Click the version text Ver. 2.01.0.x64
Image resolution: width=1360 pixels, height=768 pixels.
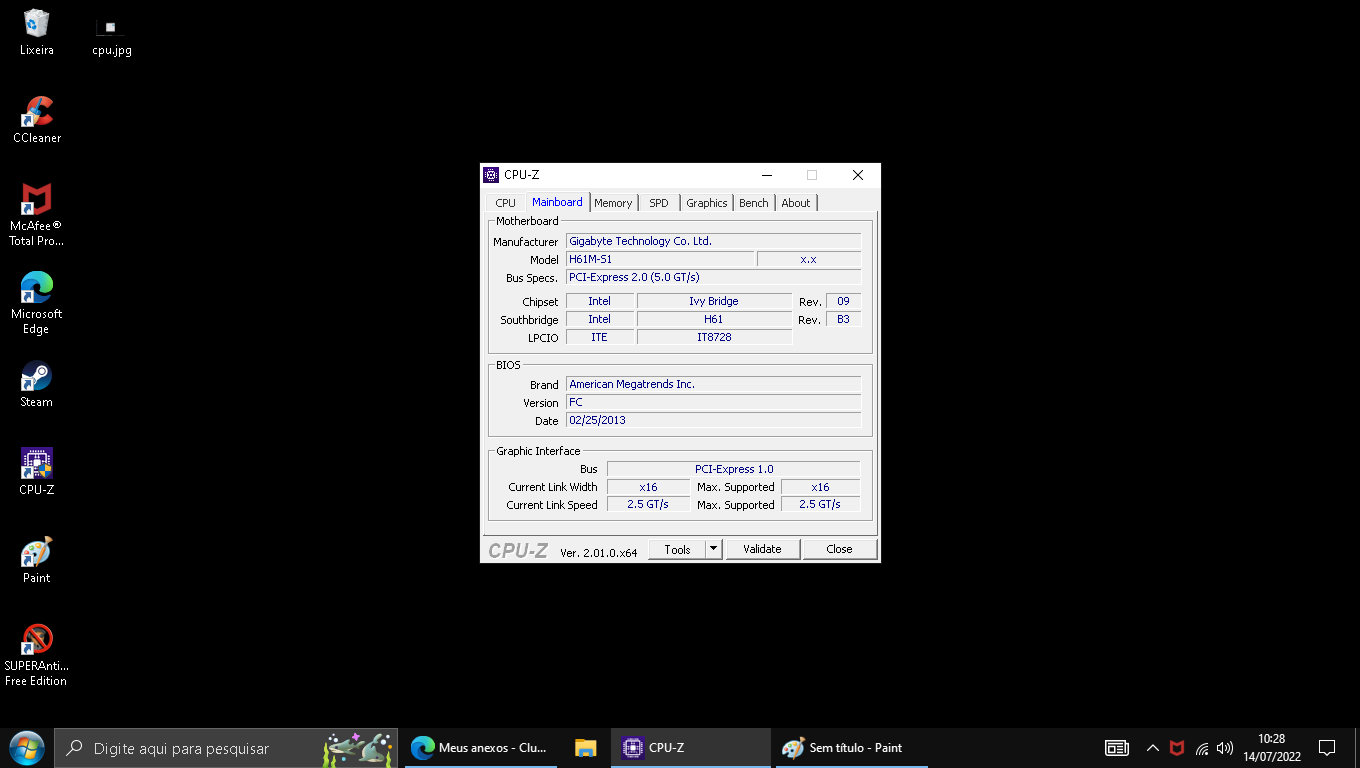click(598, 552)
